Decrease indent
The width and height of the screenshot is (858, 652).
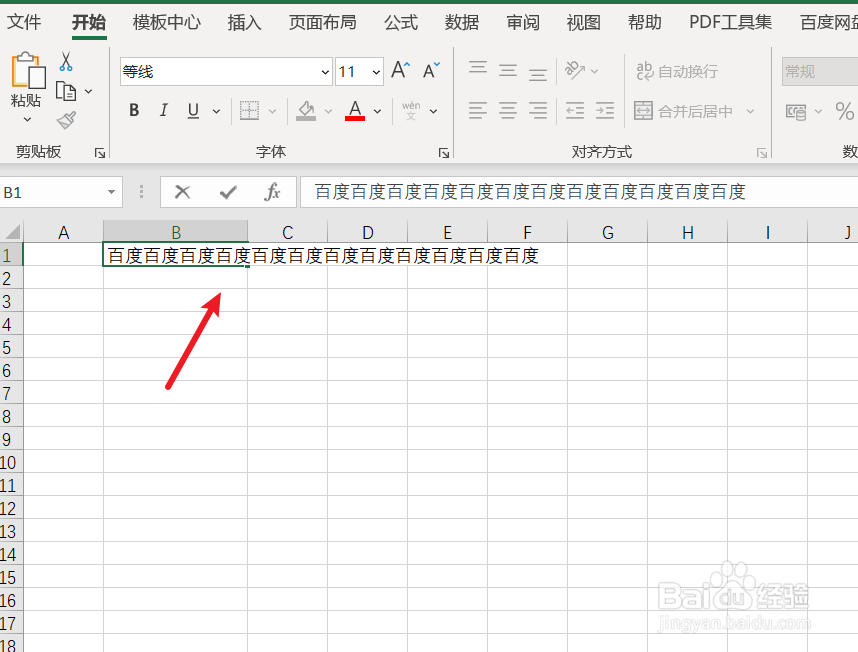575,111
